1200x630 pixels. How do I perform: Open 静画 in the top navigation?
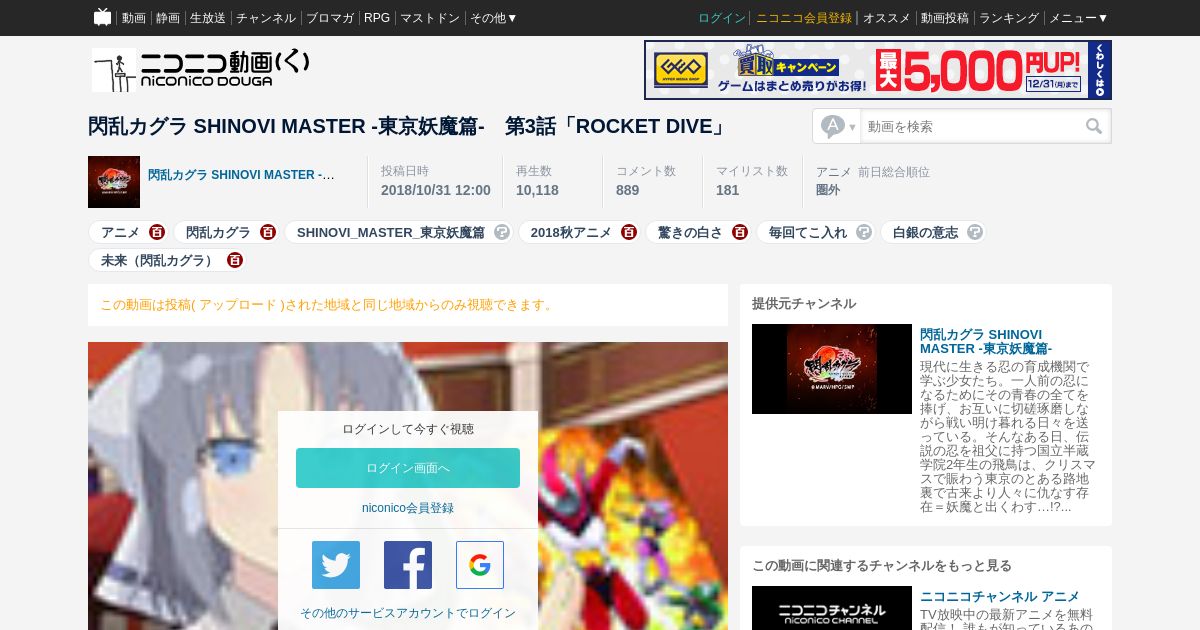click(x=168, y=18)
